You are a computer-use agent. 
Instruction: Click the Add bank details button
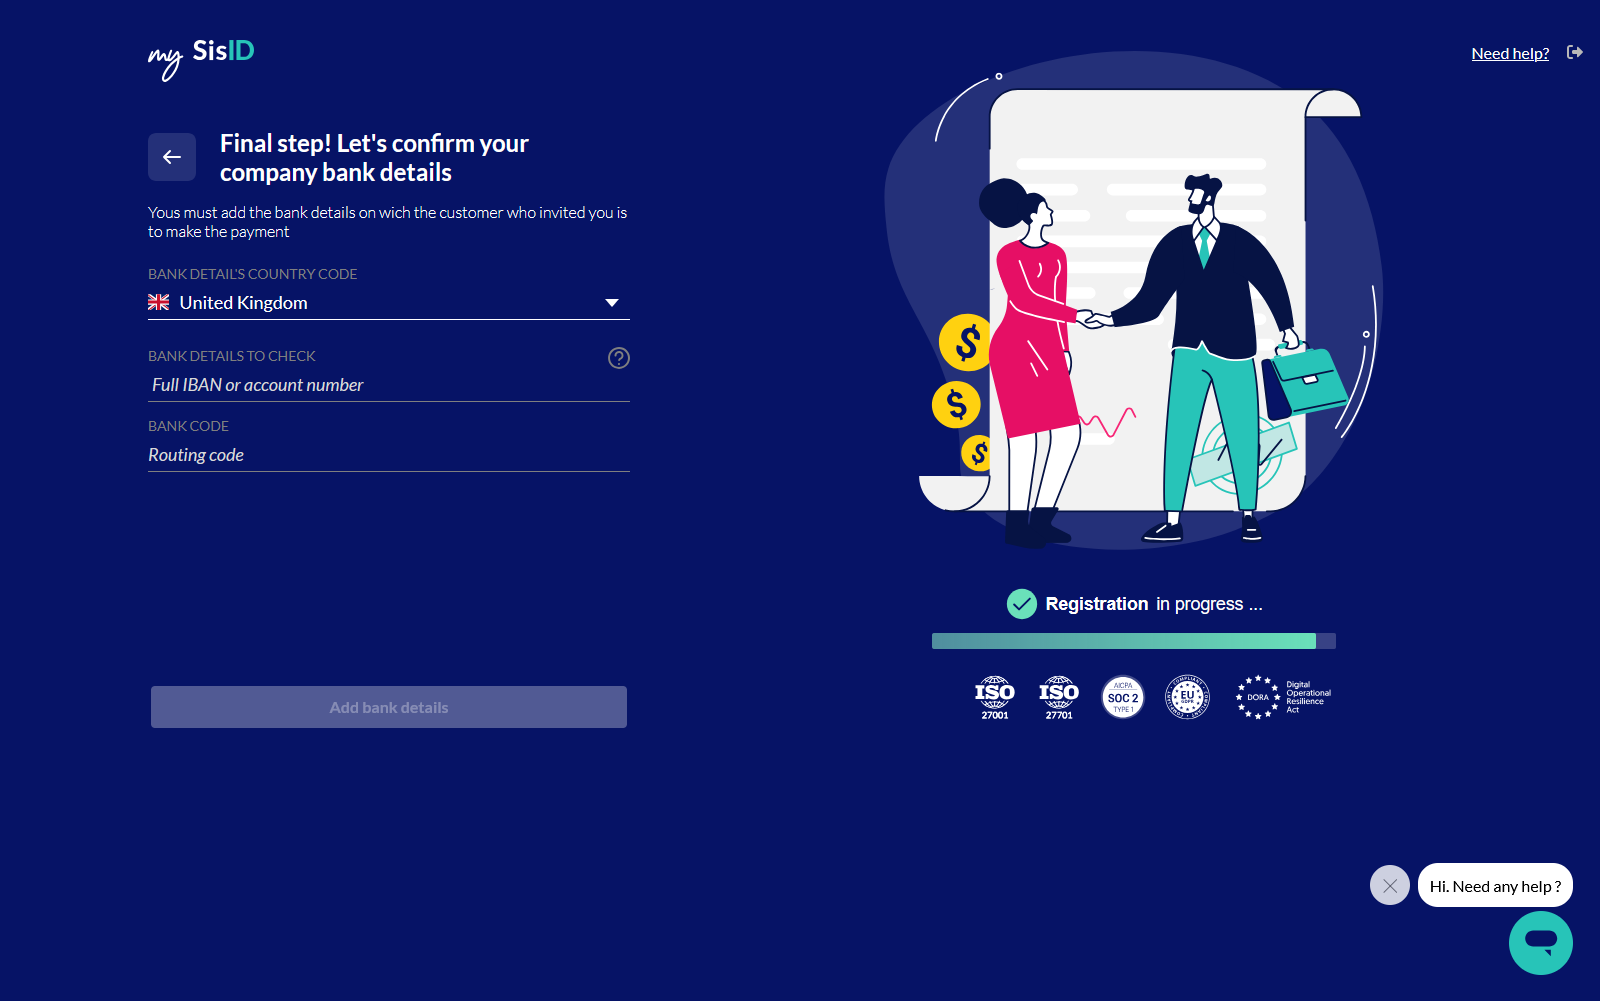click(389, 707)
